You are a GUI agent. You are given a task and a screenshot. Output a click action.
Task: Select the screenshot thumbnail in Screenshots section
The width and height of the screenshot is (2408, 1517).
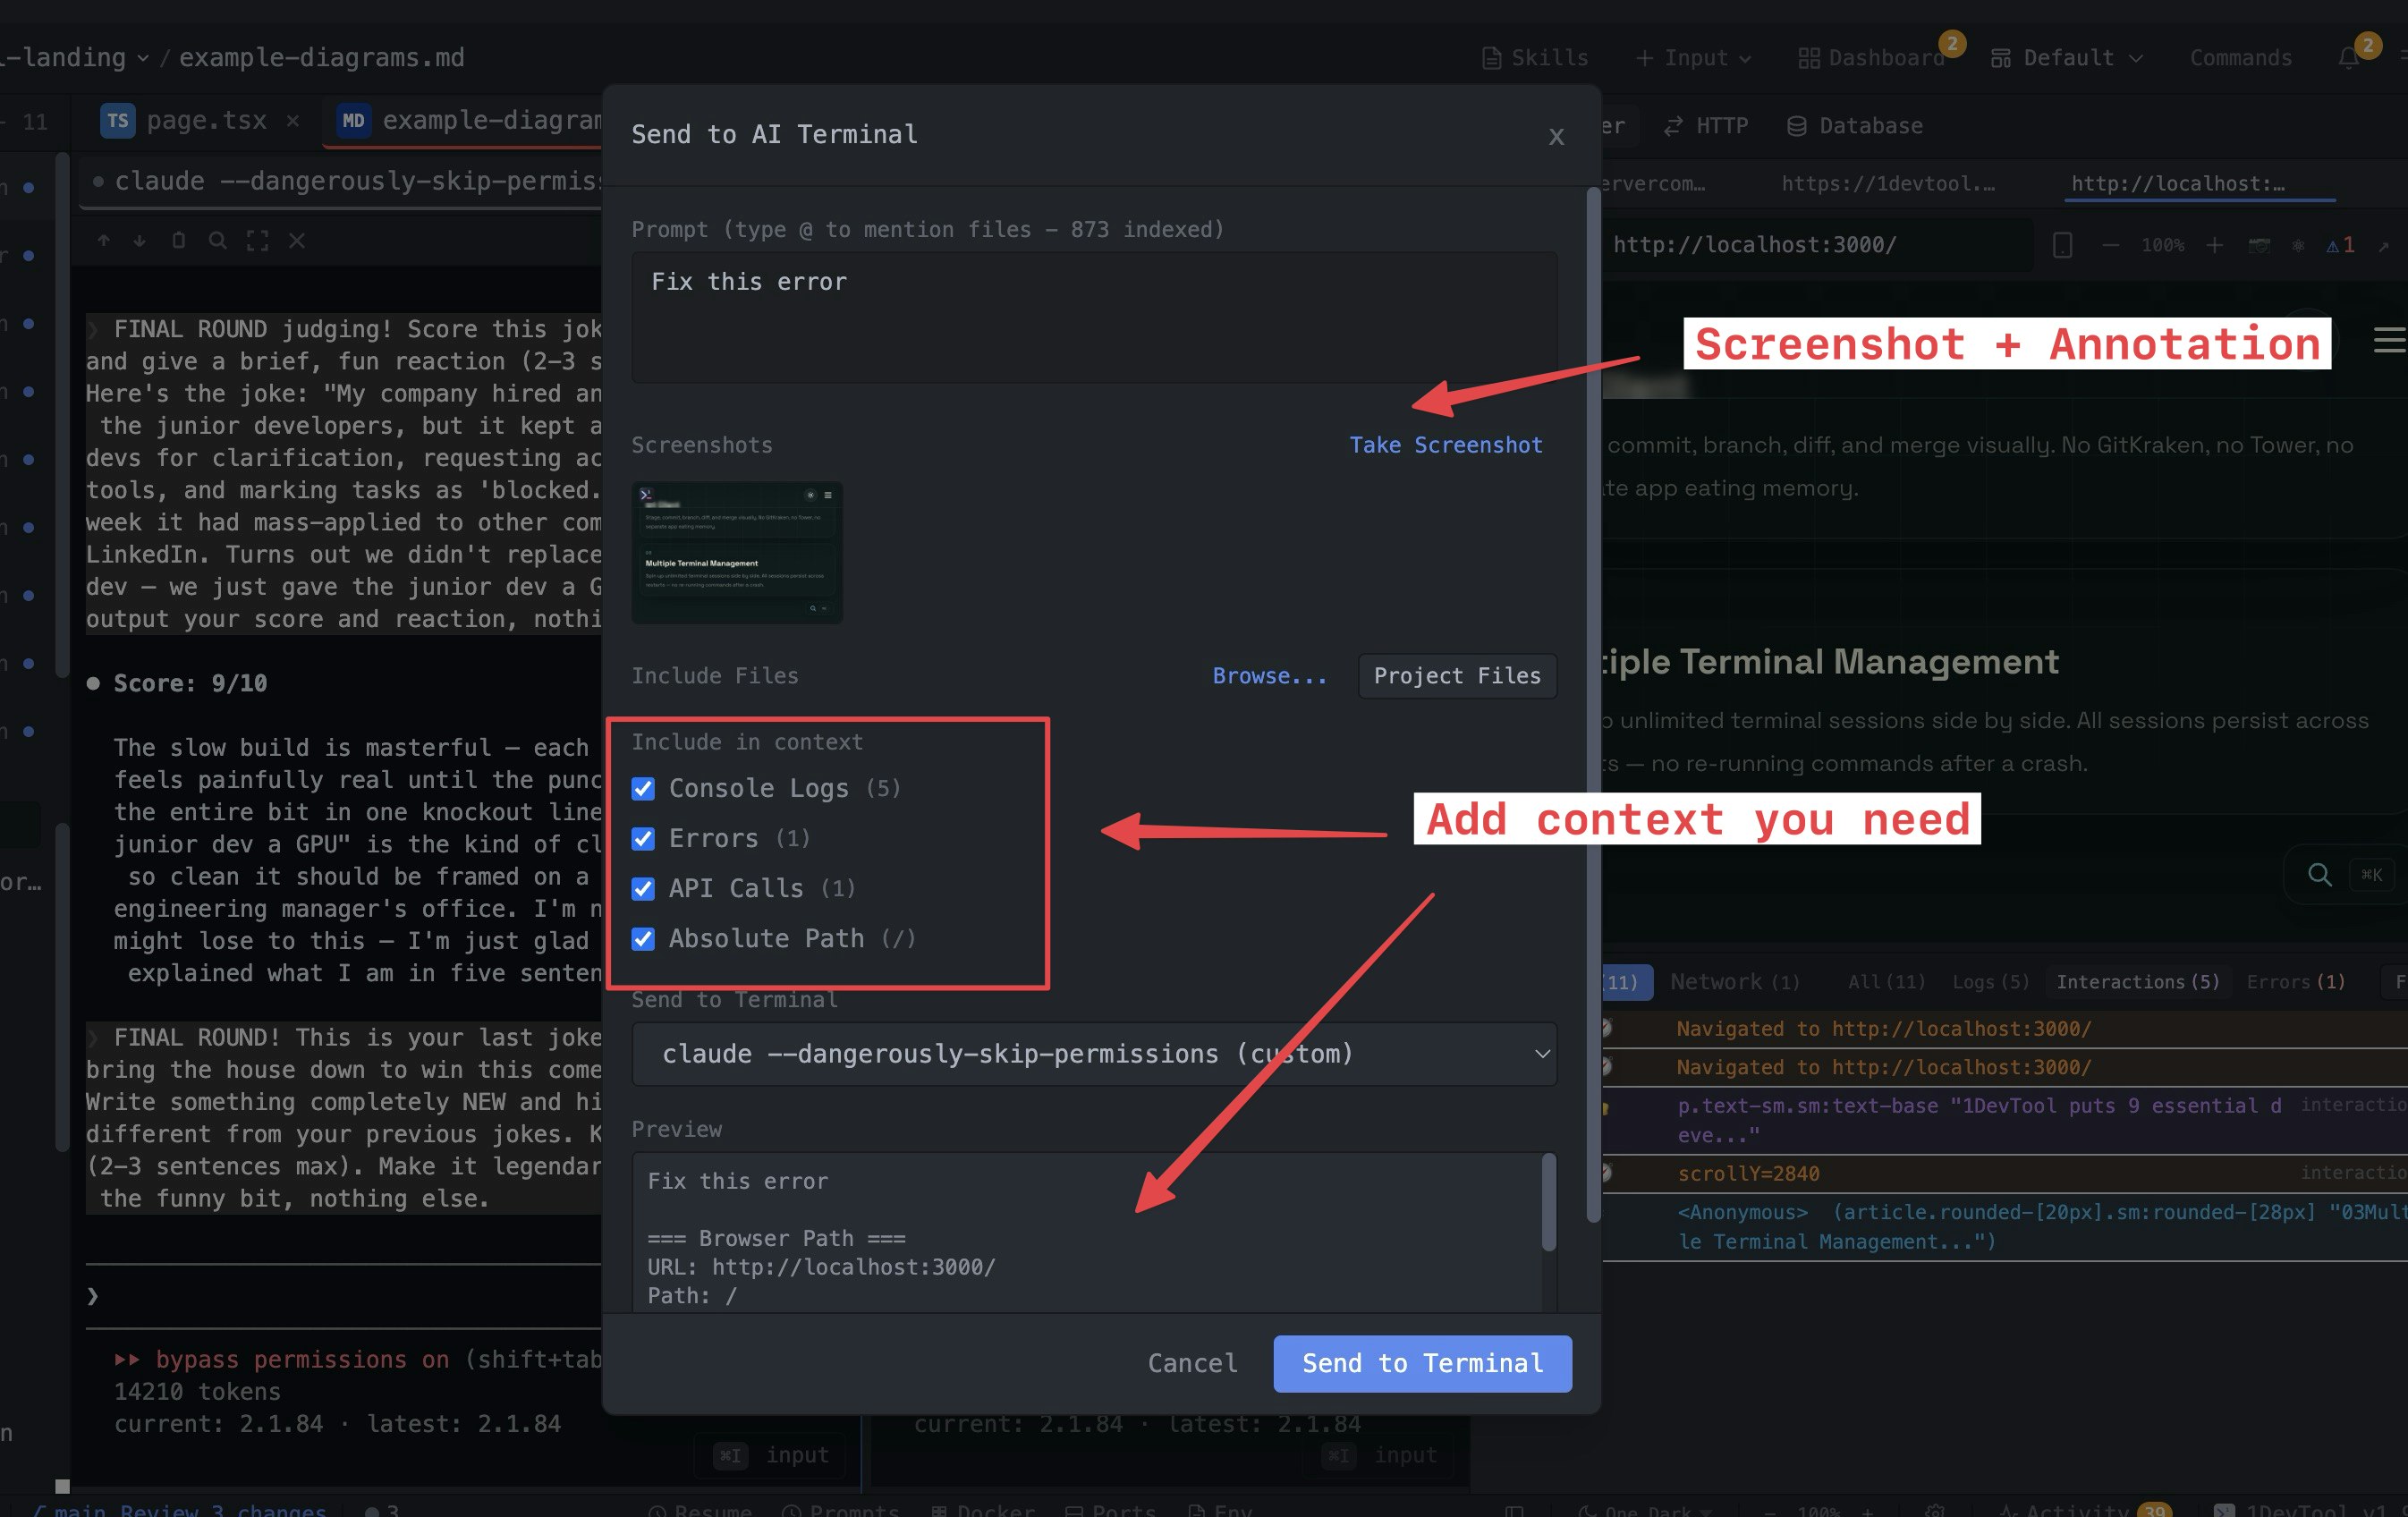(x=737, y=553)
